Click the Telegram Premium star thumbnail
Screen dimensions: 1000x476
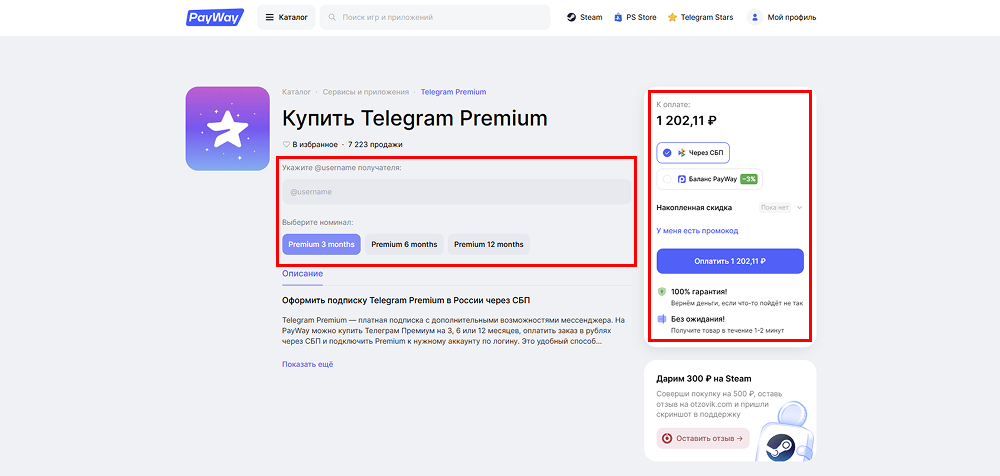click(x=228, y=128)
